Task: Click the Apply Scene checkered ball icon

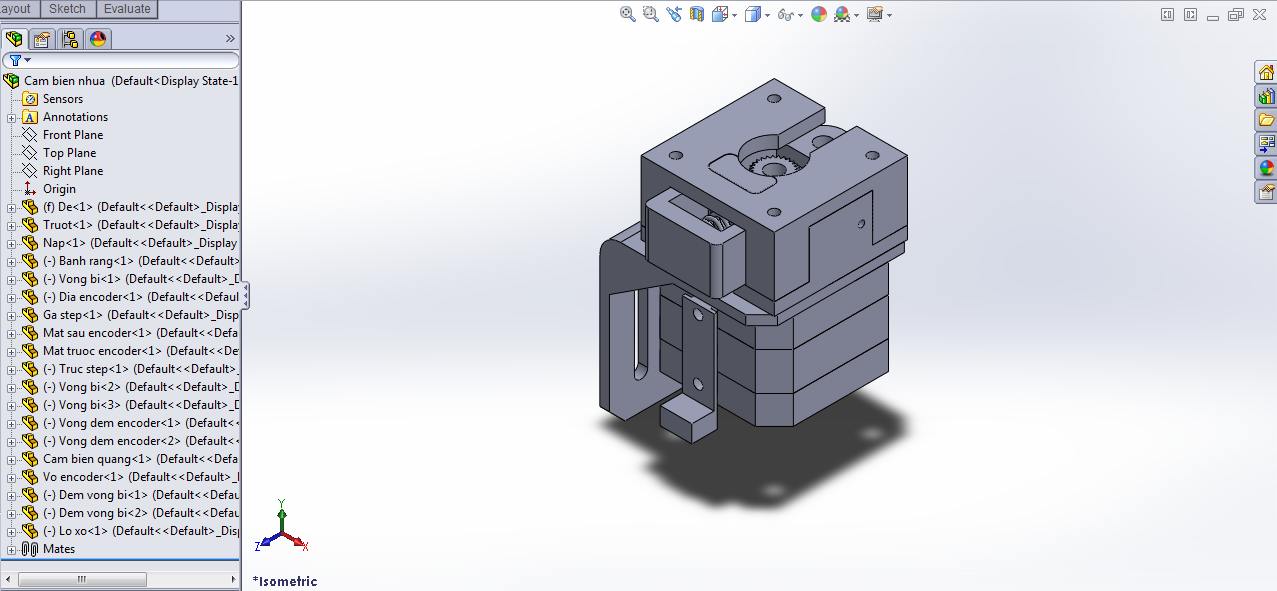Action: point(842,14)
